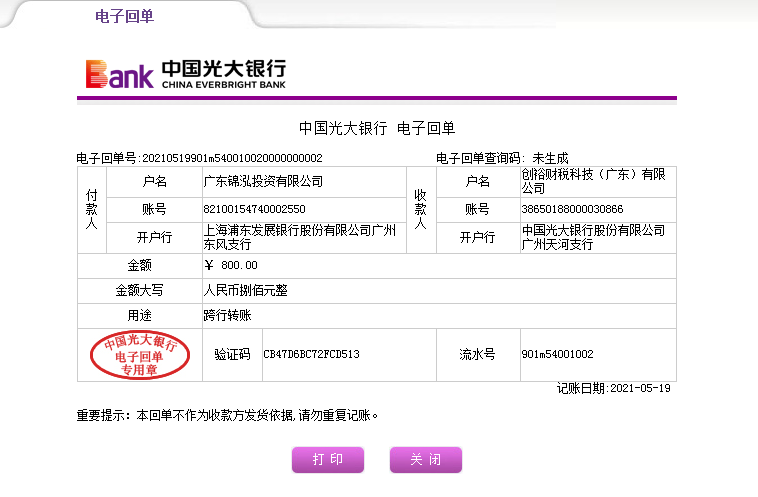The width and height of the screenshot is (758, 497).
Task: Click the 用途 label cell
Action: point(140,316)
